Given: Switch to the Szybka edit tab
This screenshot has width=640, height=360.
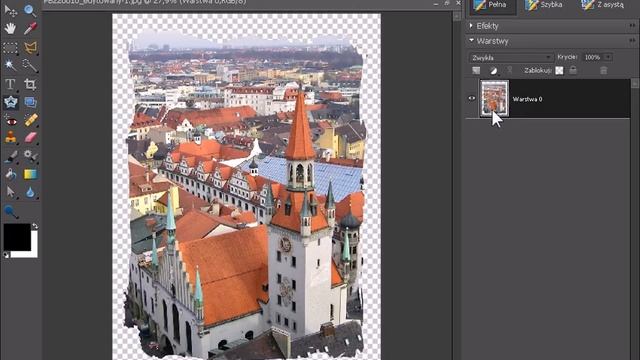Looking at the screenshot, I should click(x=544, y=5).
